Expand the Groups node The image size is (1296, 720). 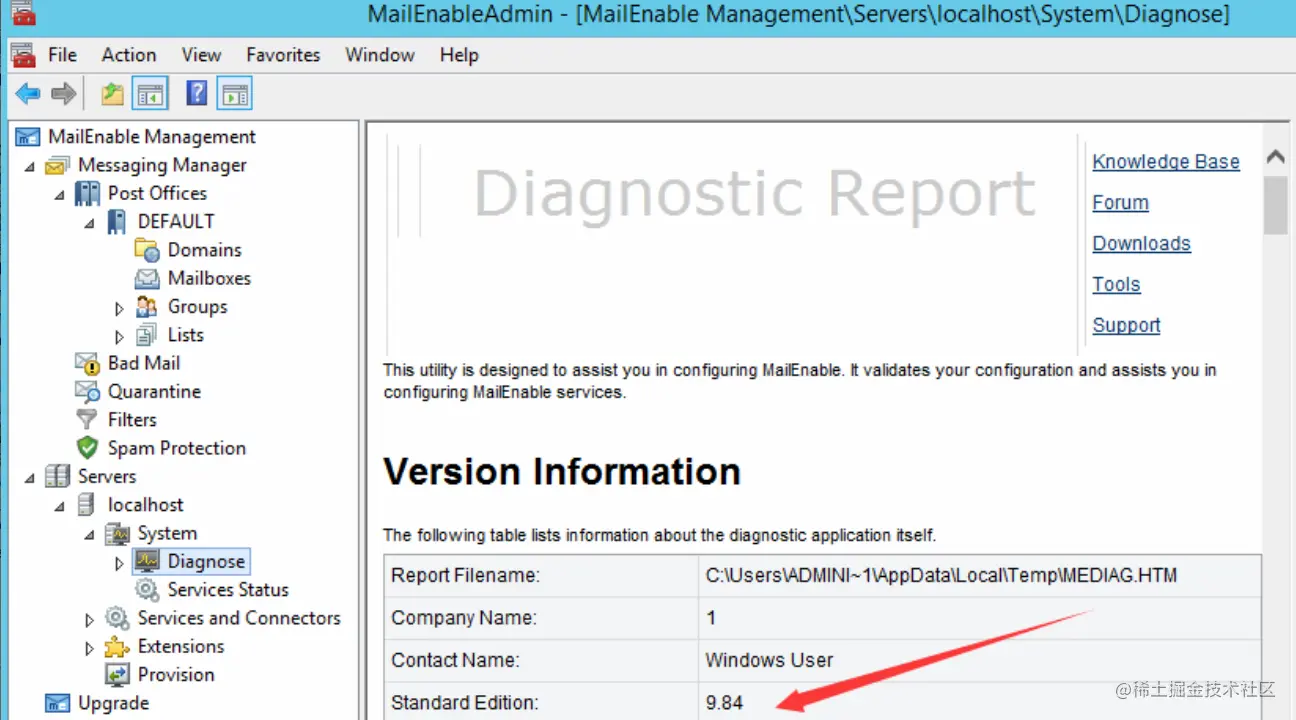(120, 308)
